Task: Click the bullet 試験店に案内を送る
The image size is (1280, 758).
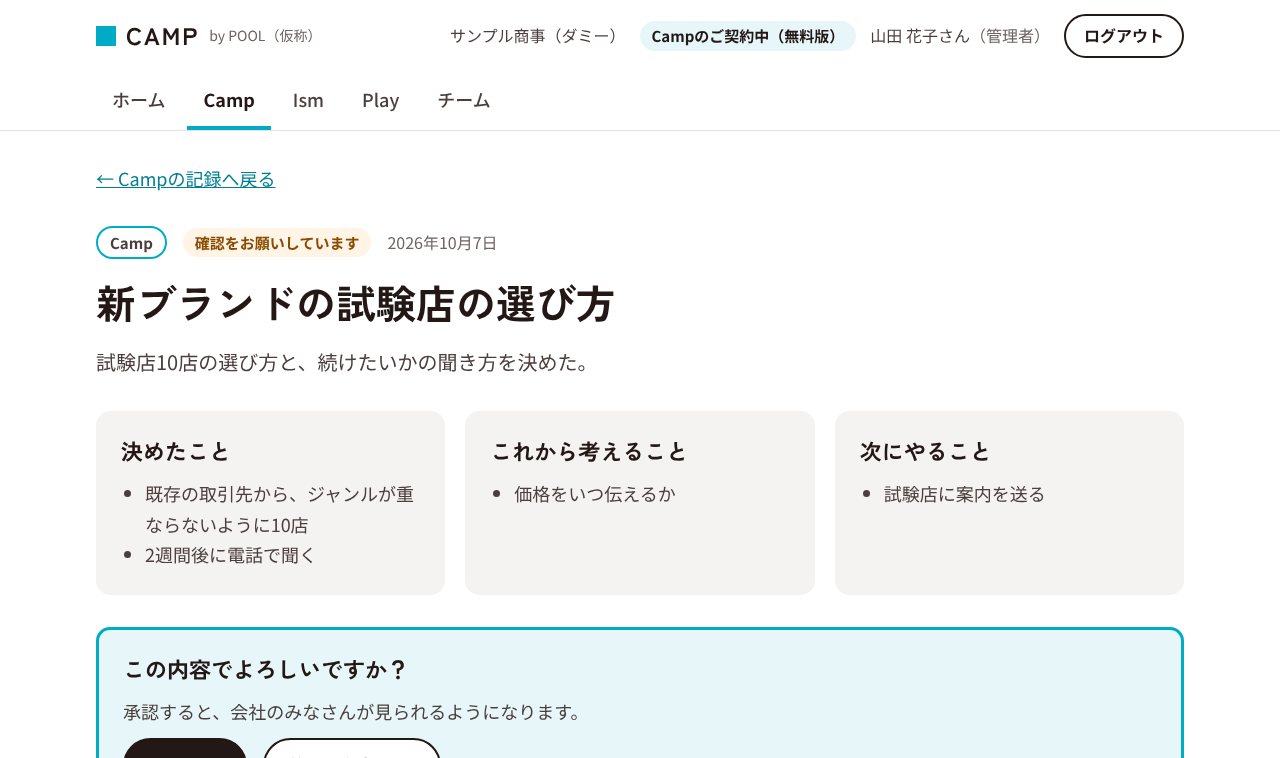Action: coord(965,494)
